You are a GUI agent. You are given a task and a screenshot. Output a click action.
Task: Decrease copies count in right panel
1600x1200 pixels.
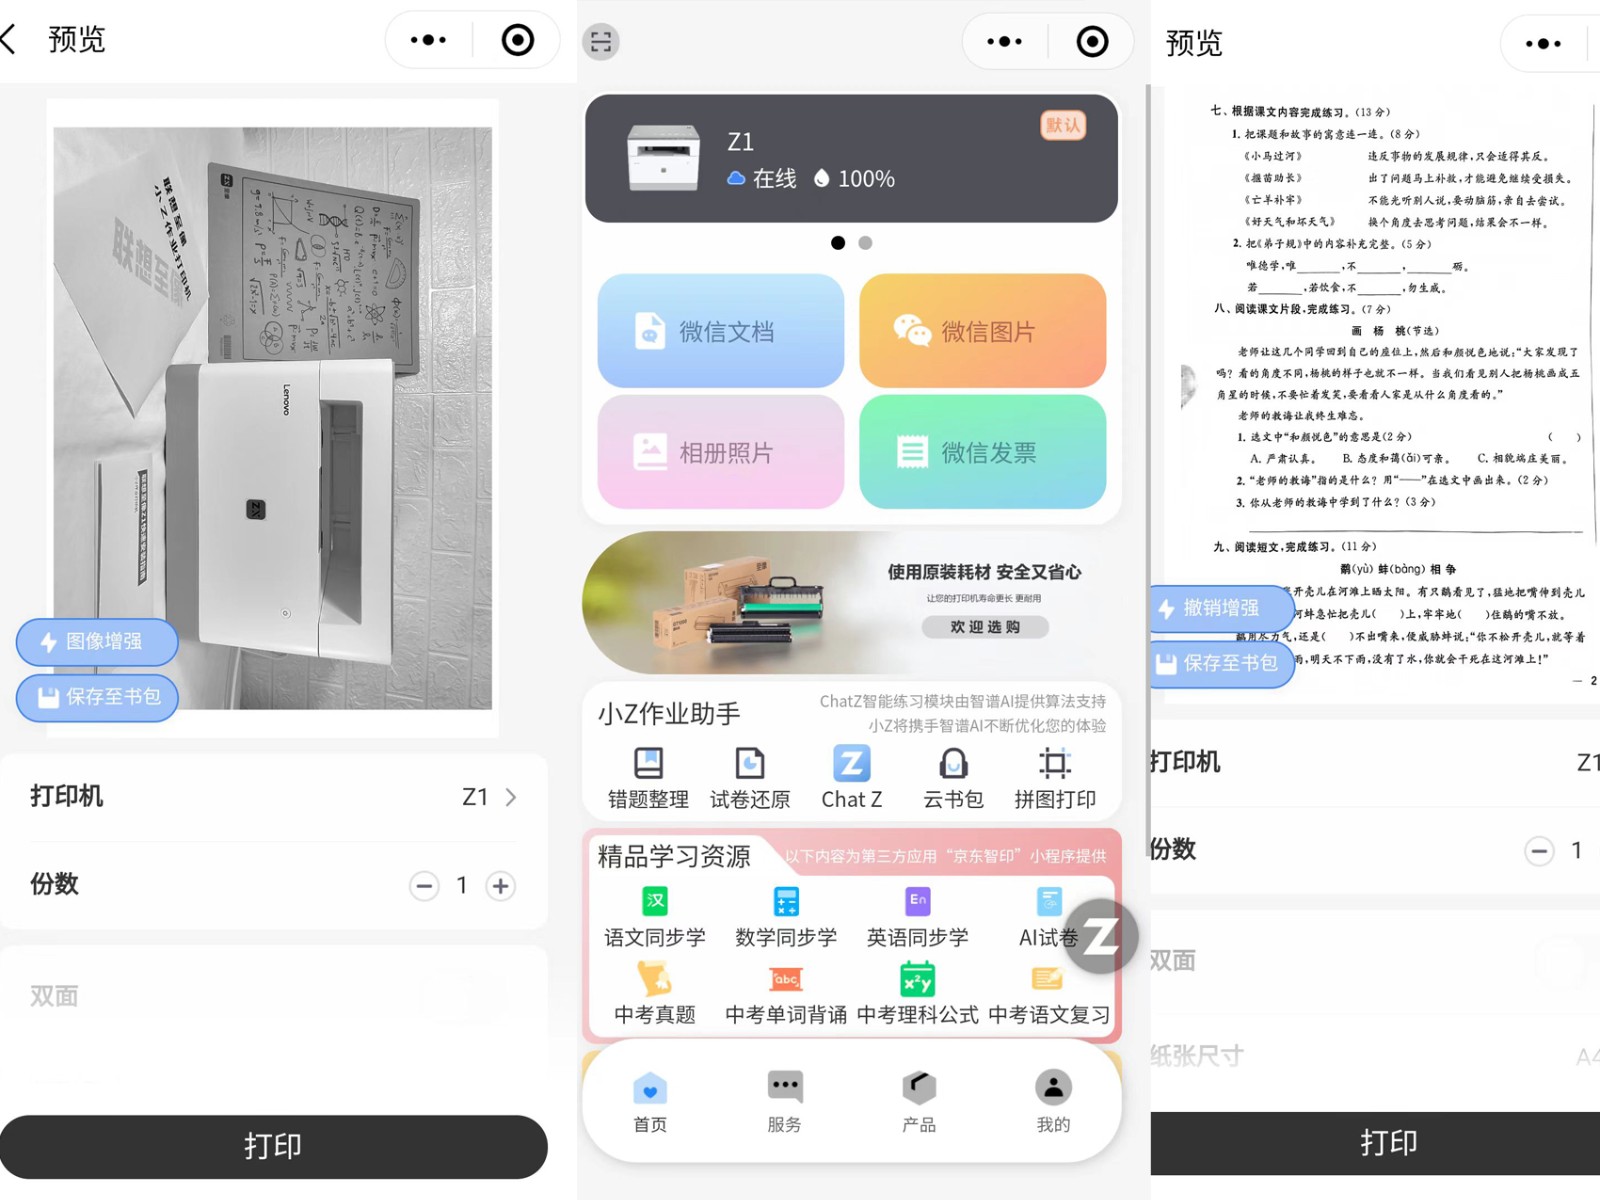coord(1539,851)
